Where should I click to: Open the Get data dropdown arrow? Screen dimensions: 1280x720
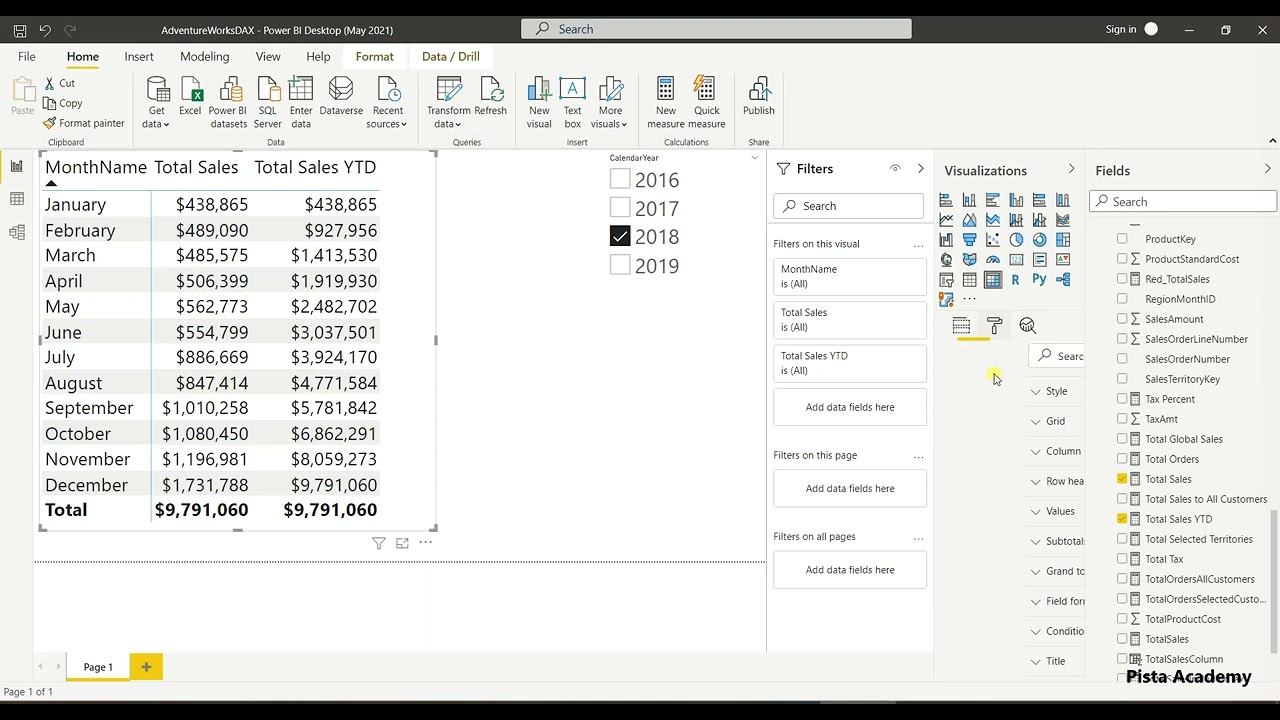click(x=166, y=125)
